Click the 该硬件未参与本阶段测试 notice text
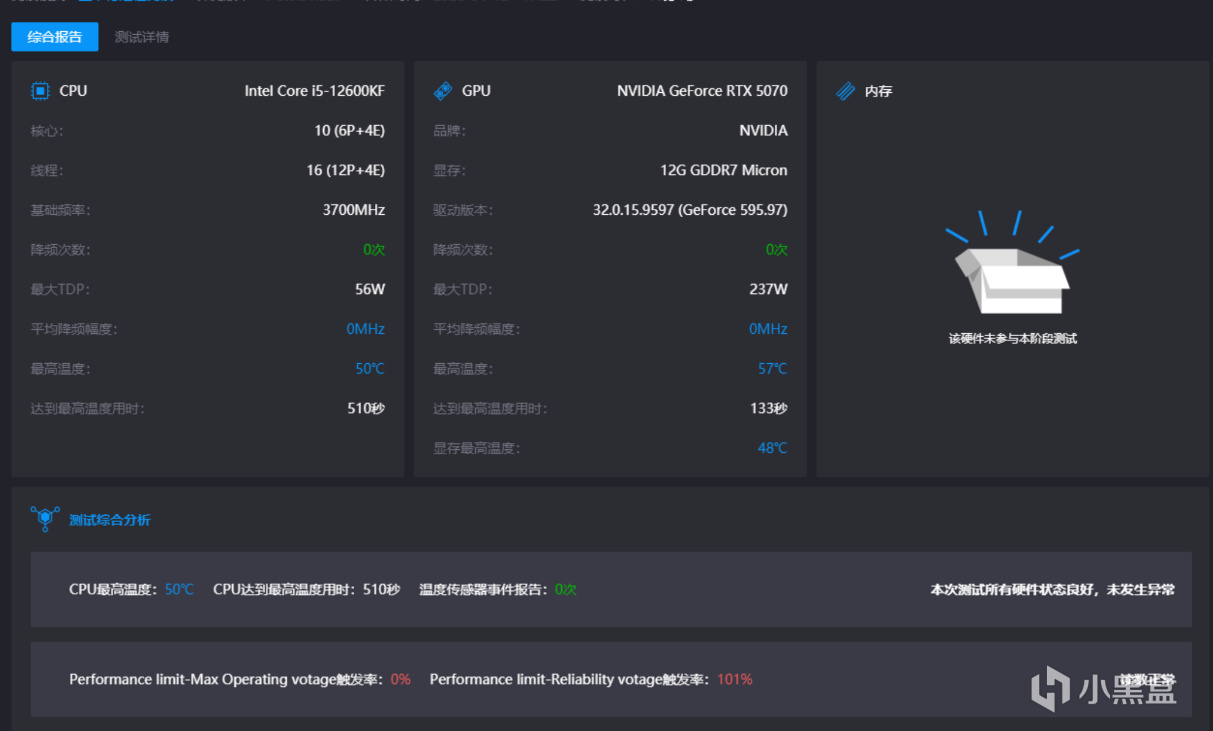 click(1012, 339)
